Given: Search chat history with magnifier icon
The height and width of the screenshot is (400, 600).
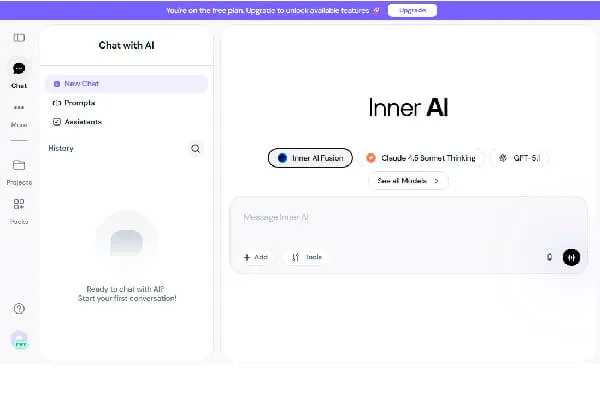Looking at the screenshot, I should coord(196,149).
